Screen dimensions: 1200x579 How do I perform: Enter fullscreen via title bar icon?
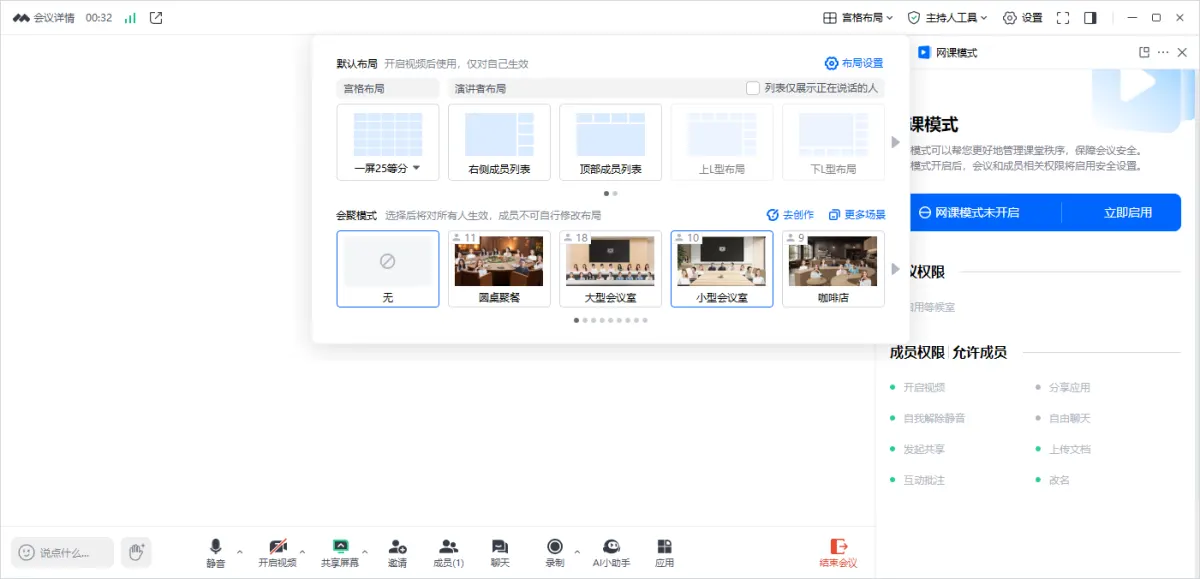pyautogui.click(x=1063, y=18)
